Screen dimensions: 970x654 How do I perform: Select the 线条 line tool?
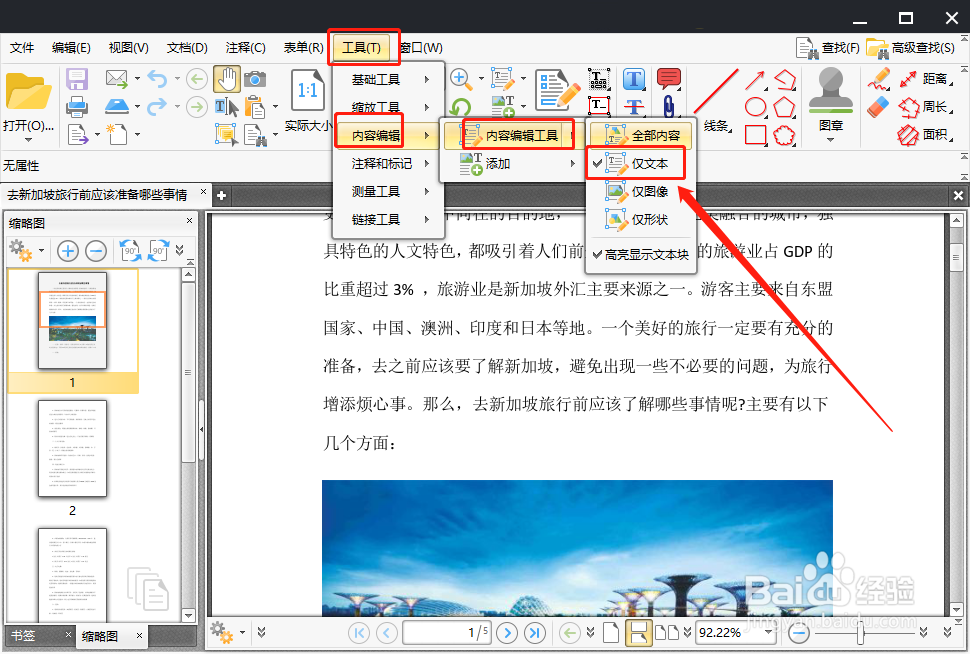pos(716,99)
